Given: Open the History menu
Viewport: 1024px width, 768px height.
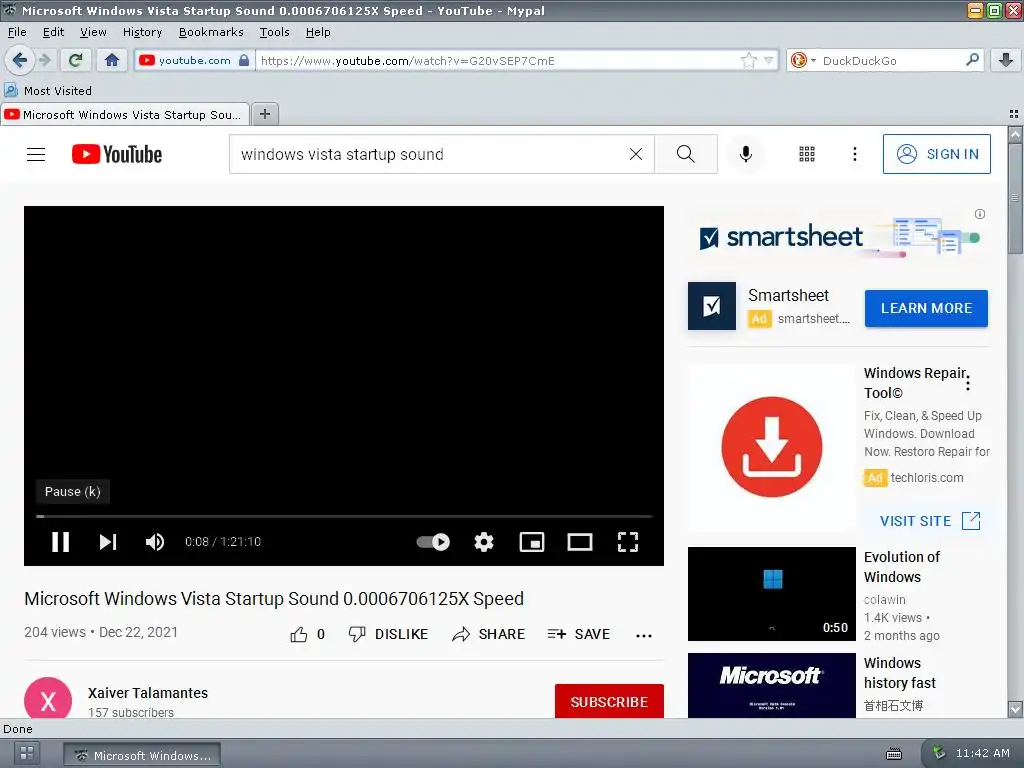Looking at the screenshot, I should [142, 32].
